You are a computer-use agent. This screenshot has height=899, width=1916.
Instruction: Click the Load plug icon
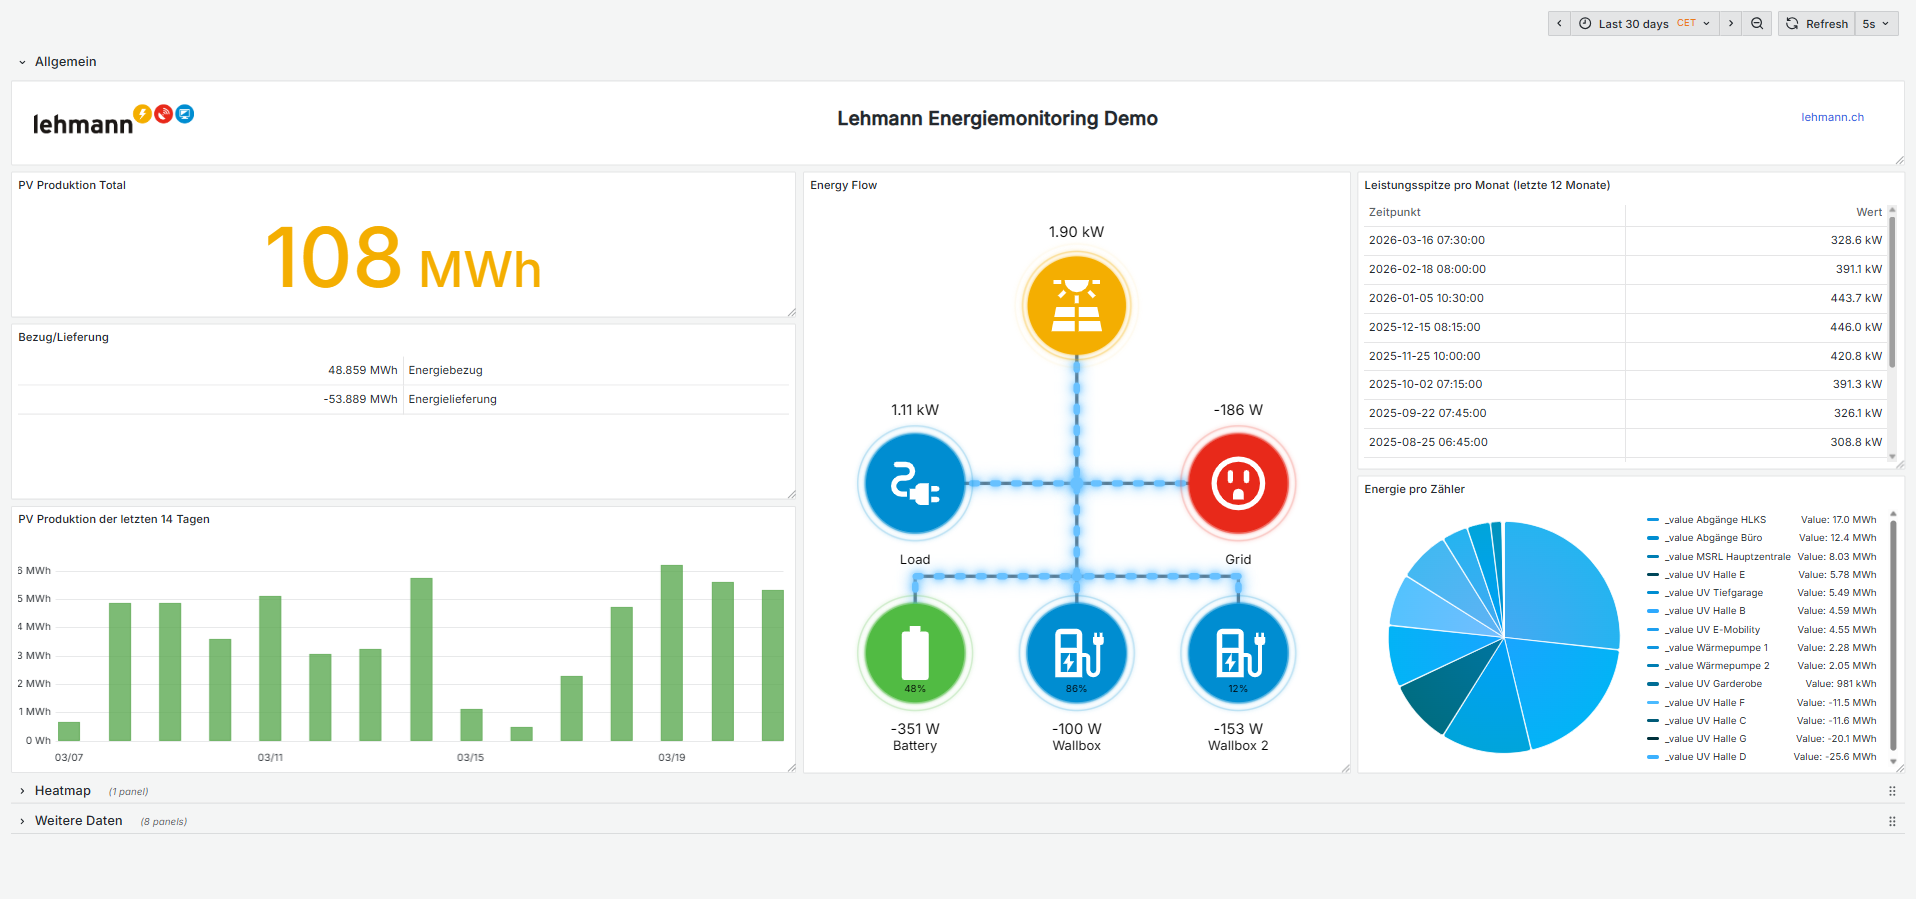pyautogui.click(x=915, y=484)
